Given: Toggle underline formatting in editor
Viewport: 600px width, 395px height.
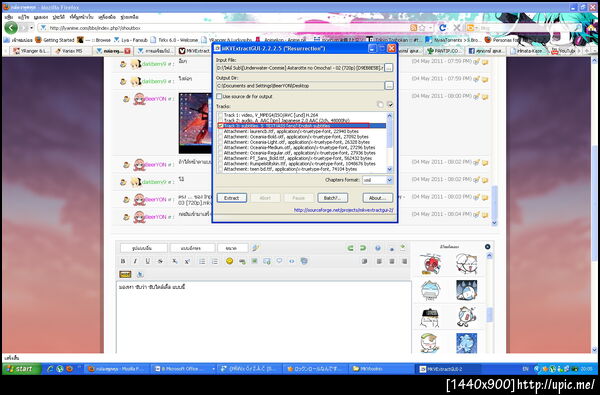Looking at the screenshot, I should pos(147,261).
